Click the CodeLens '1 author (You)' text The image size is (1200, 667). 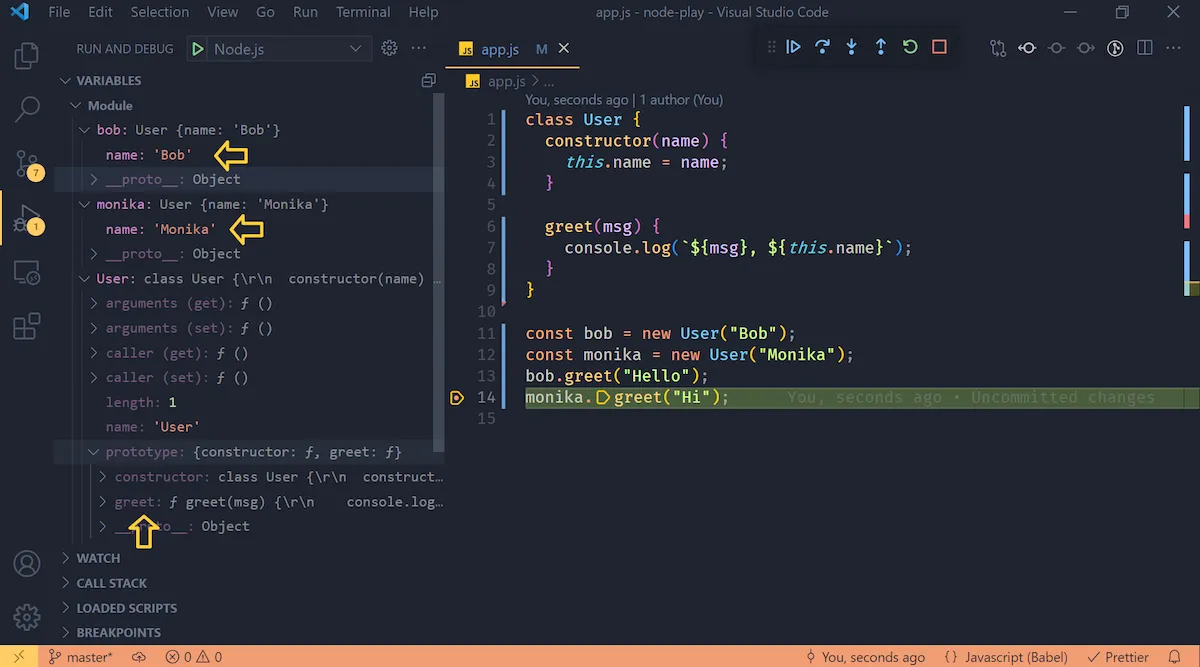tap(681, 100)
